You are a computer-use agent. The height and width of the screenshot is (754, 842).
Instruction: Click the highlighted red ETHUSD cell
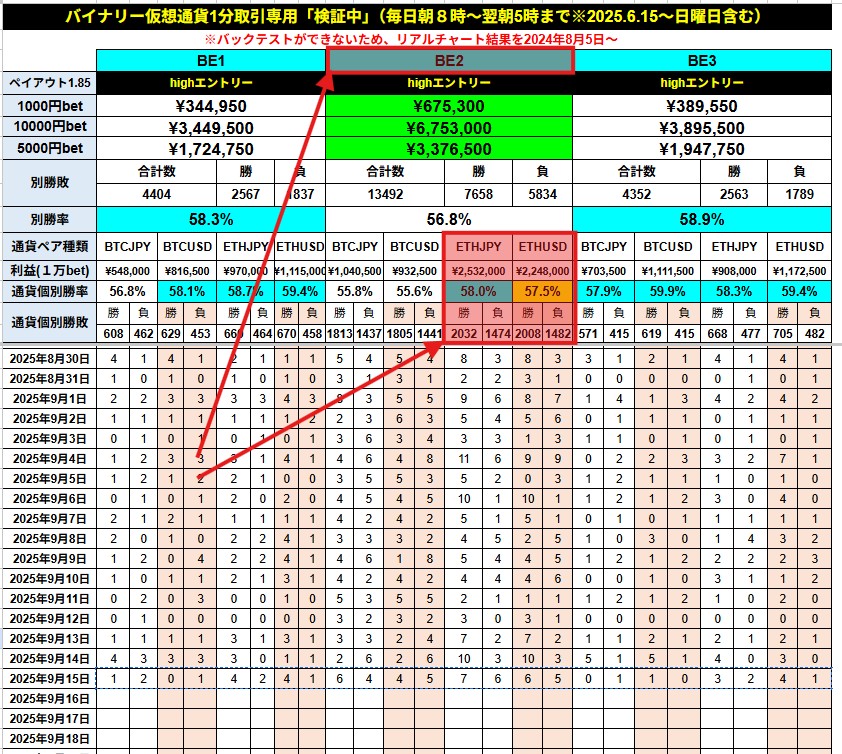point(542,246)
